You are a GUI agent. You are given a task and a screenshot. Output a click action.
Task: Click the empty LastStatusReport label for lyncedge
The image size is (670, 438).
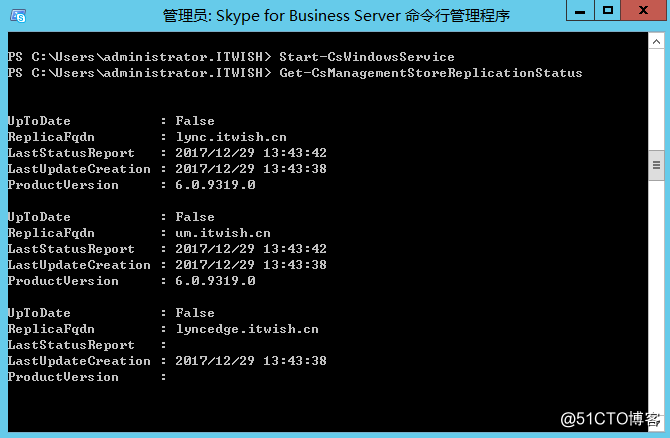tap(71, 345)
